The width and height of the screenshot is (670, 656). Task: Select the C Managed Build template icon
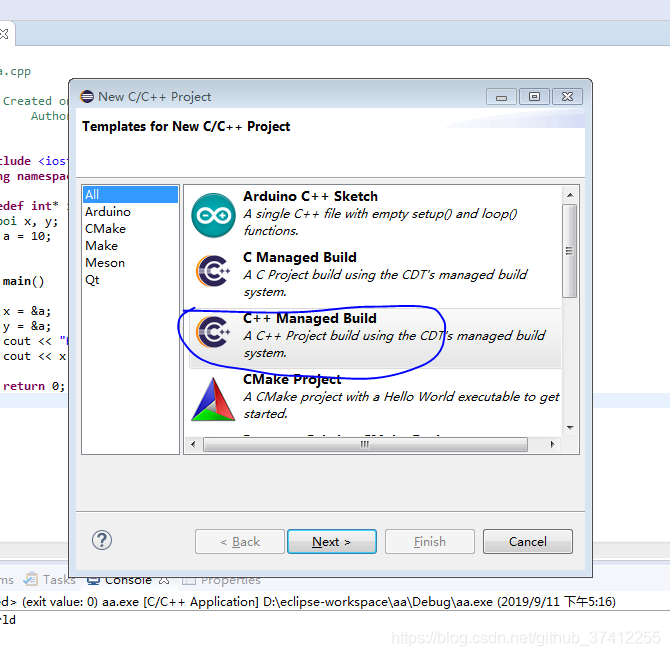[x=213, y=271]
